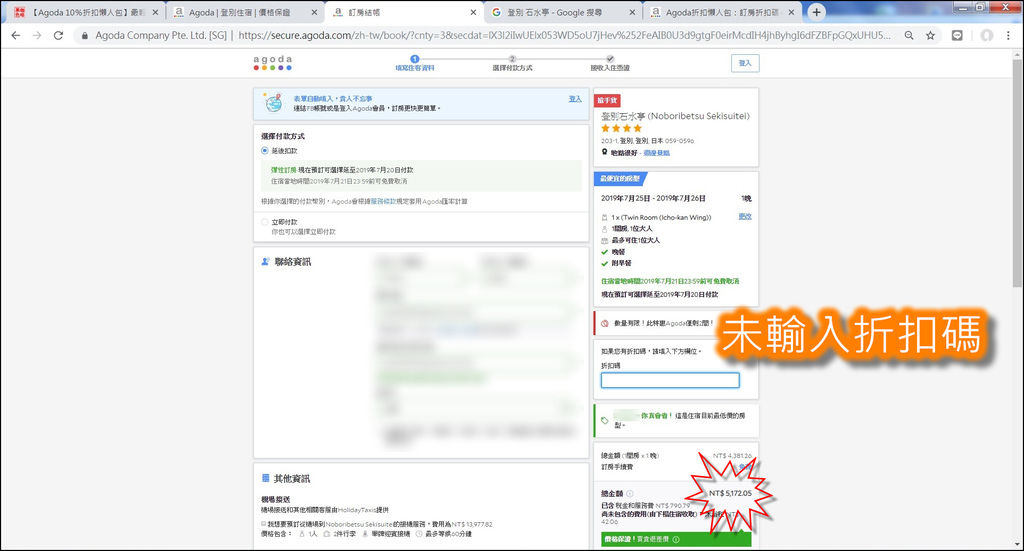Select the 立即付款 radio option

[264, 222]
